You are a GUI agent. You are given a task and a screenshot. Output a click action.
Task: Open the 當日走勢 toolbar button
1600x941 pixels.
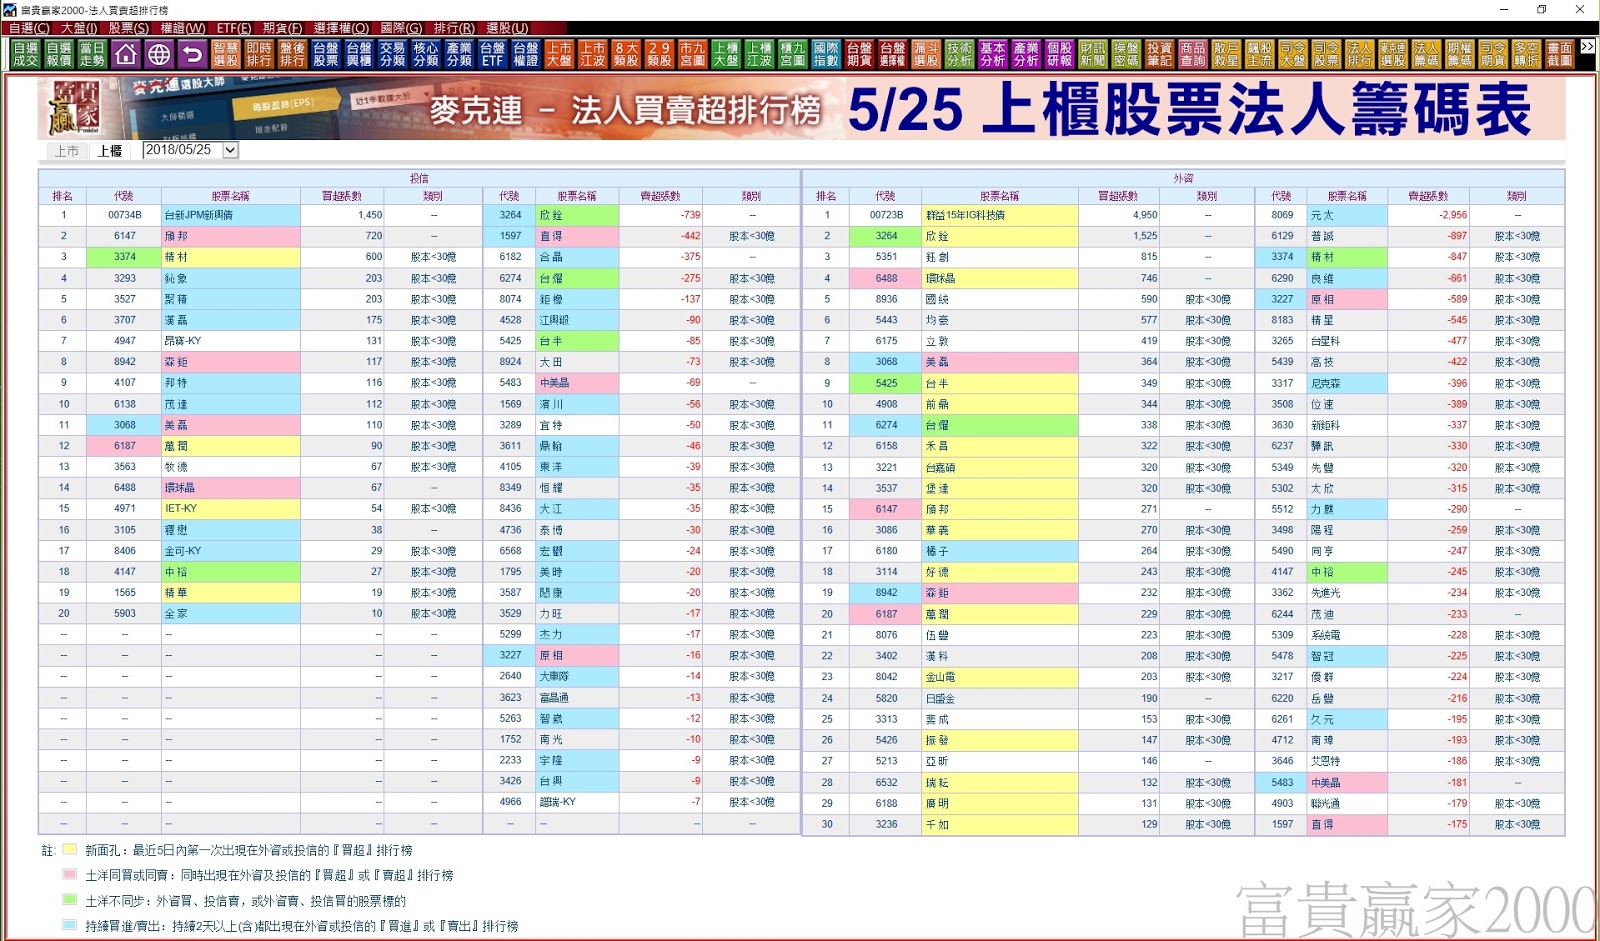pyautogui.click(x=92, y=54)
